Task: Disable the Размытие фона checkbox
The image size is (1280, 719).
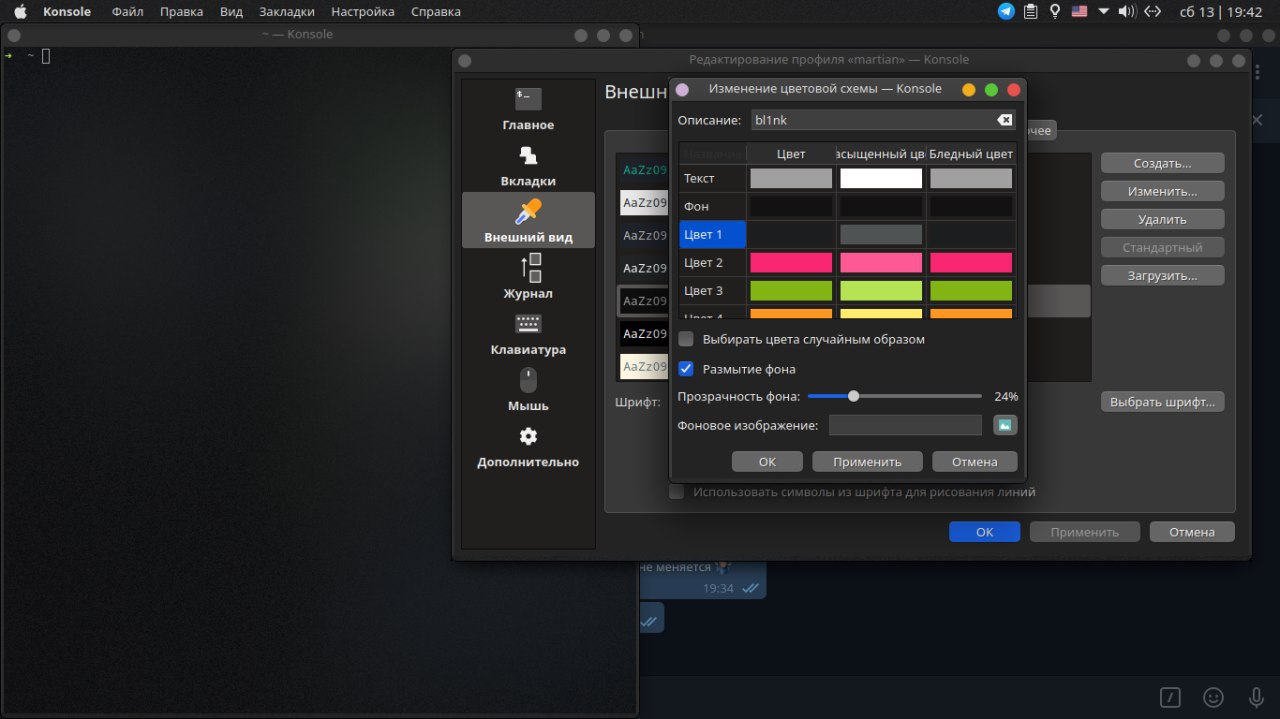Action: coord(686,369)
